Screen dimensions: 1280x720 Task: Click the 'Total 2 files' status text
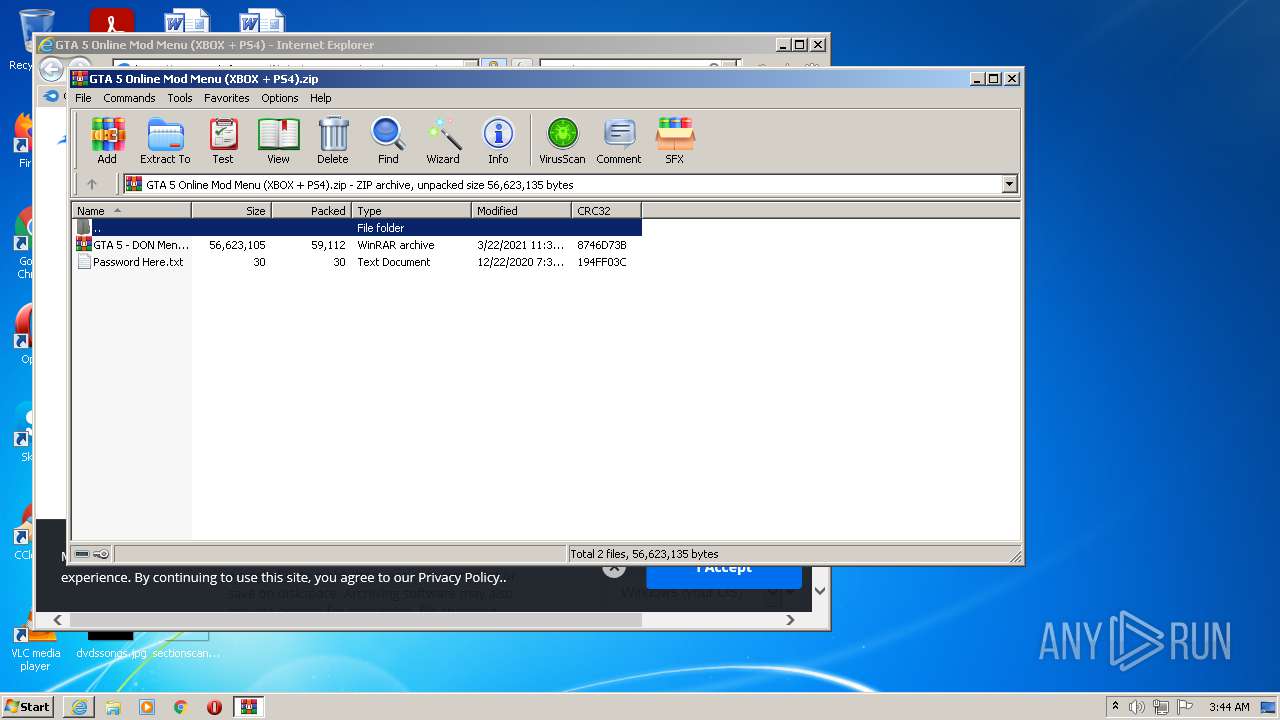click(x=645, y=554)
